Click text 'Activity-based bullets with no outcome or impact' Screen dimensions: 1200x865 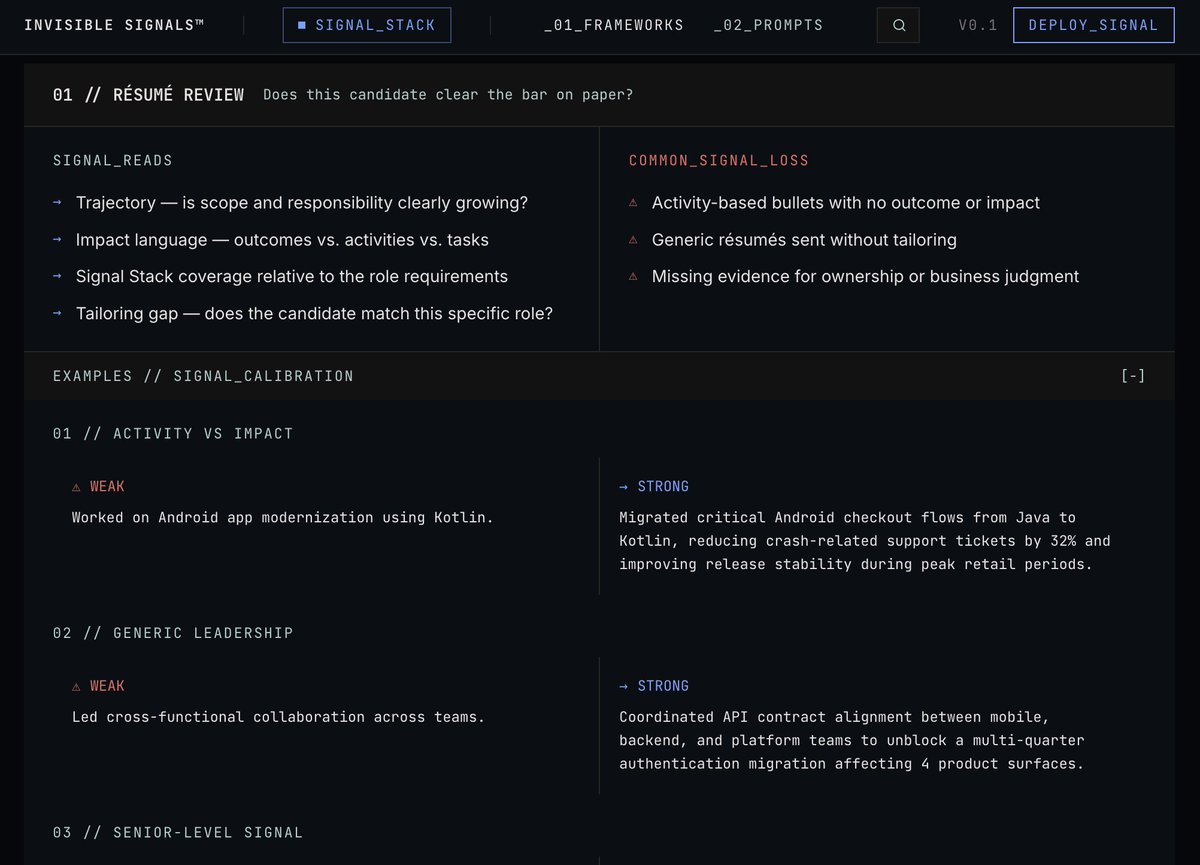(846, 203)
